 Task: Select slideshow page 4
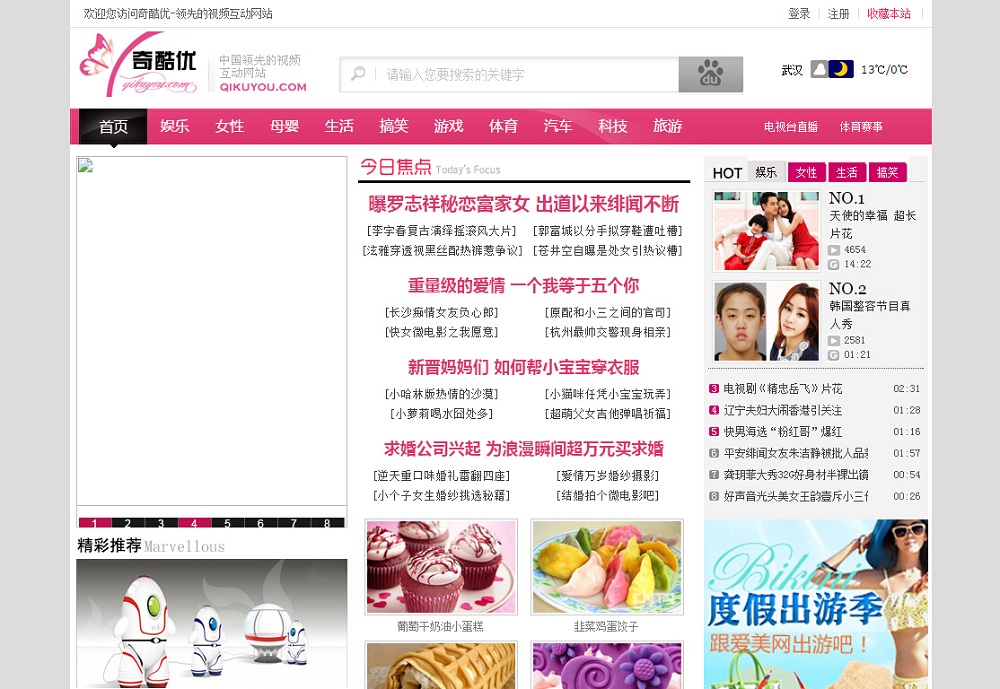(x=195, y=522)
